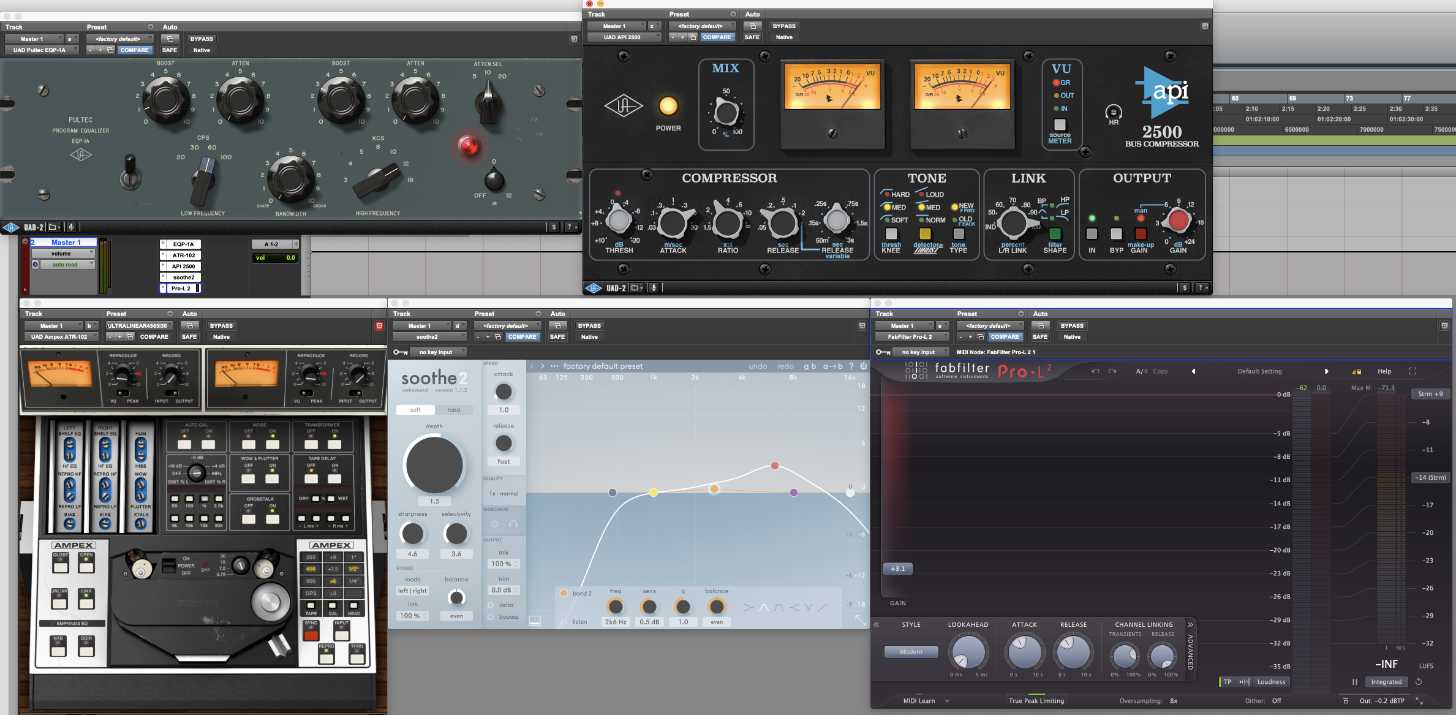This screenshot has width=1456, height=715.
Task: Click the Integrated button in Pro-L 2
Action: (x=1387, y=681)
